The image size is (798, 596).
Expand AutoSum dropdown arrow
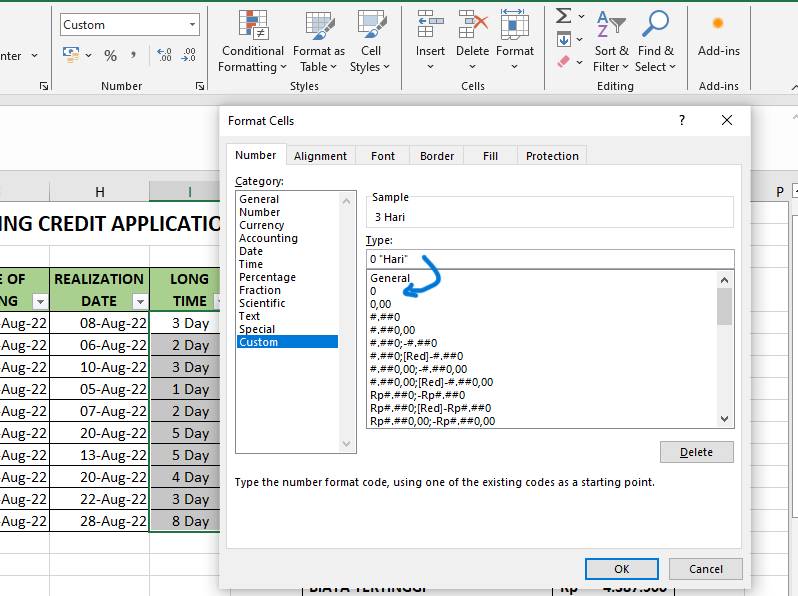coord(581,16)
